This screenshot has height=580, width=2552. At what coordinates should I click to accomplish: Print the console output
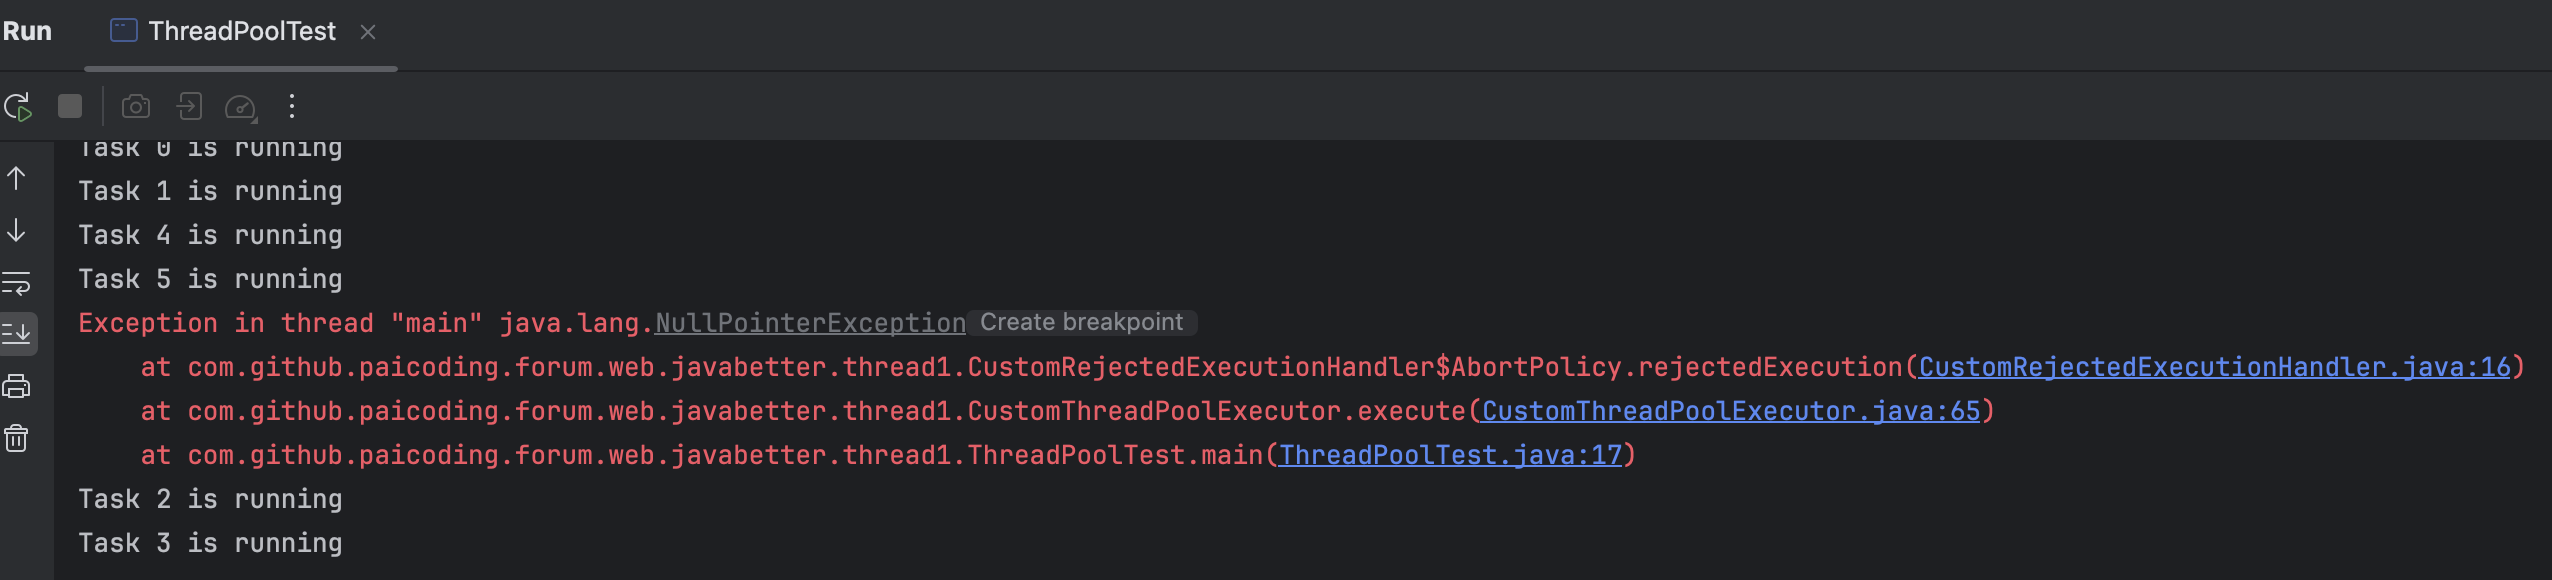(x=17, y=386)
